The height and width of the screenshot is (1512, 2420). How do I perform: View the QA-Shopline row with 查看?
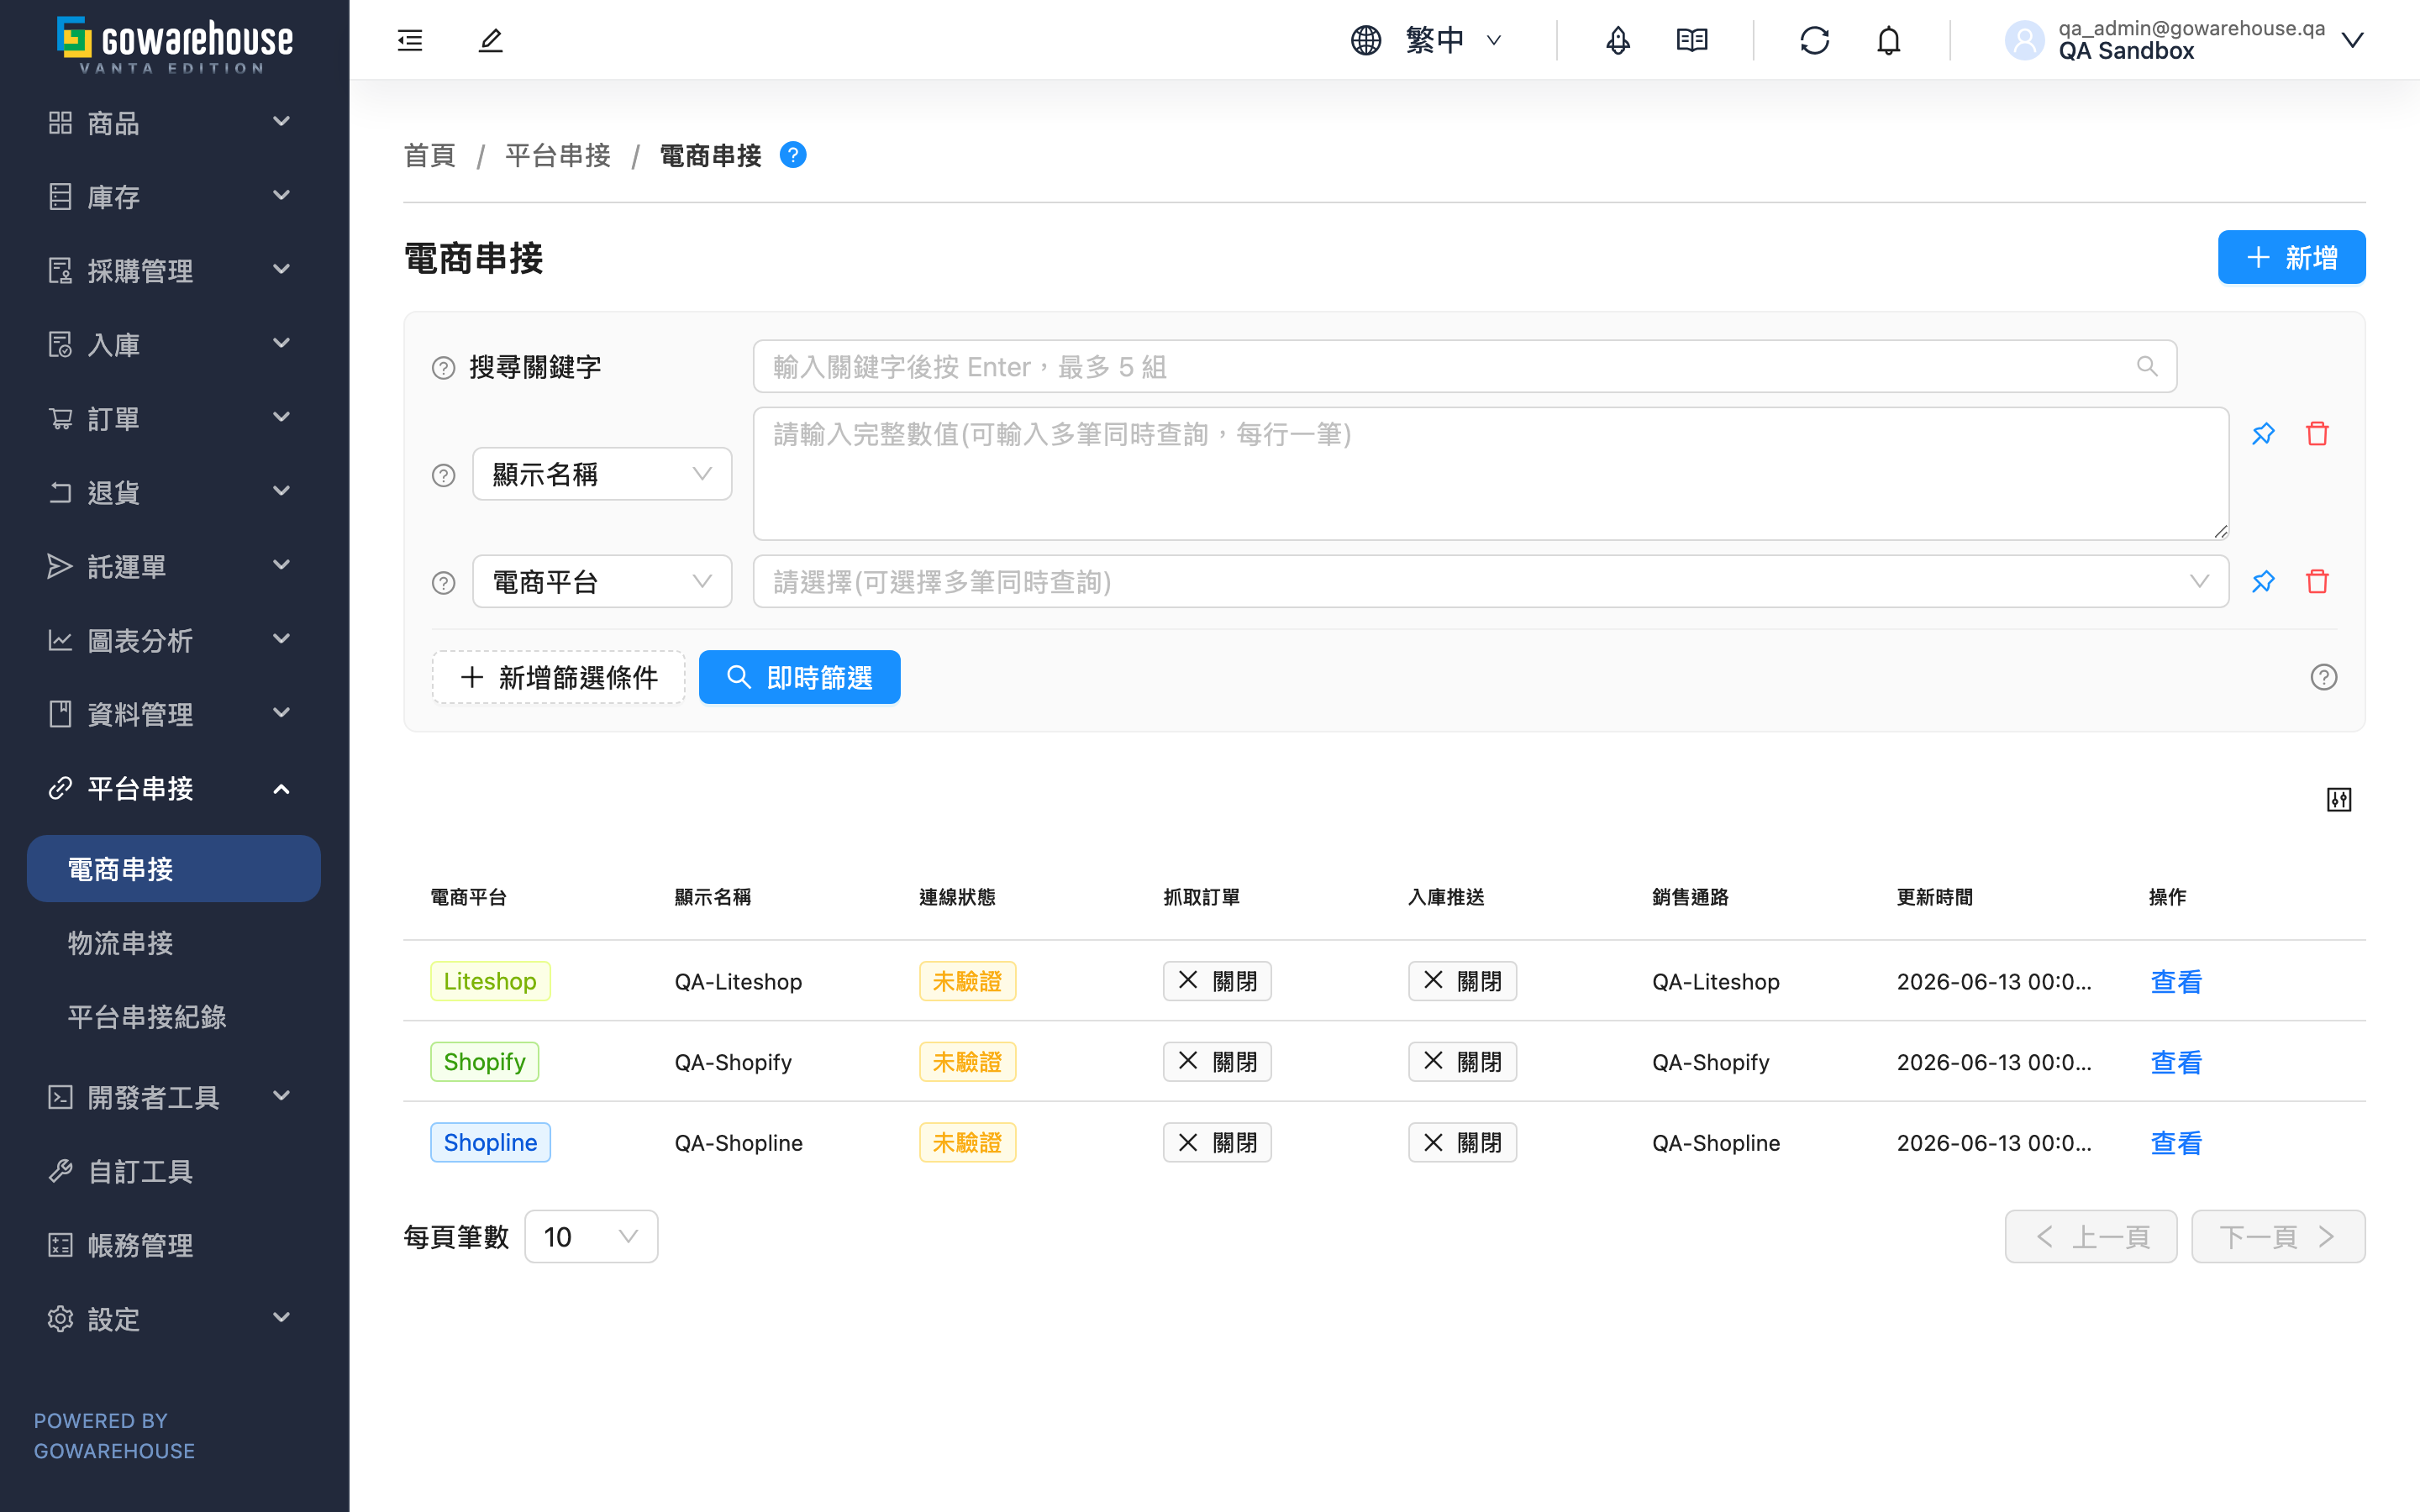pos(2176,1142)
